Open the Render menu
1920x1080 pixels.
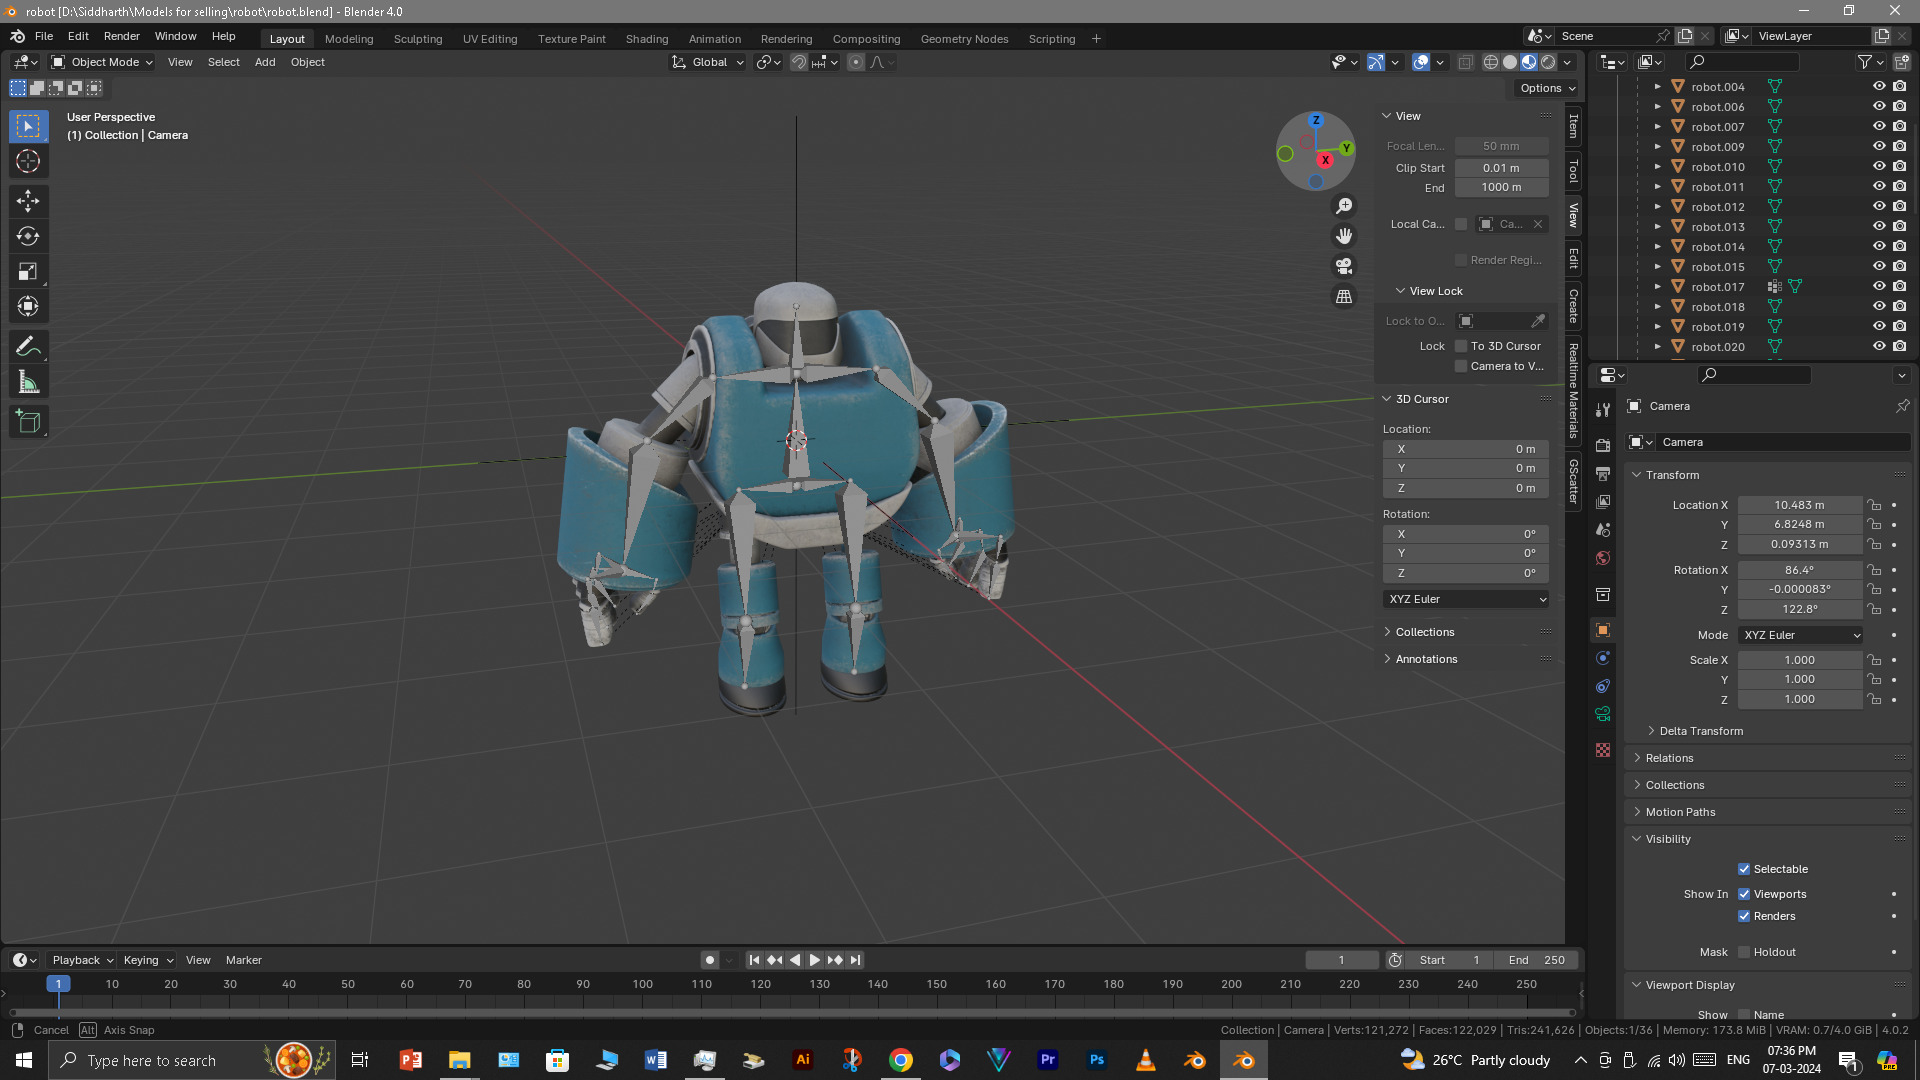click(122, 36)
